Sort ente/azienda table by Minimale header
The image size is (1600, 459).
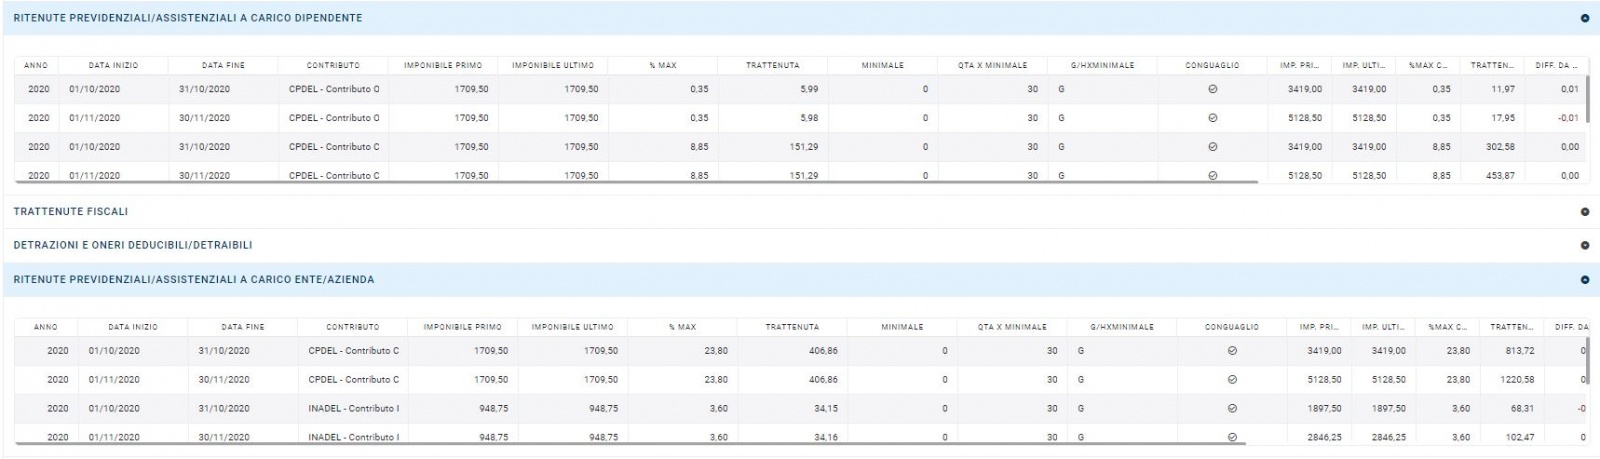coord(903,327)
